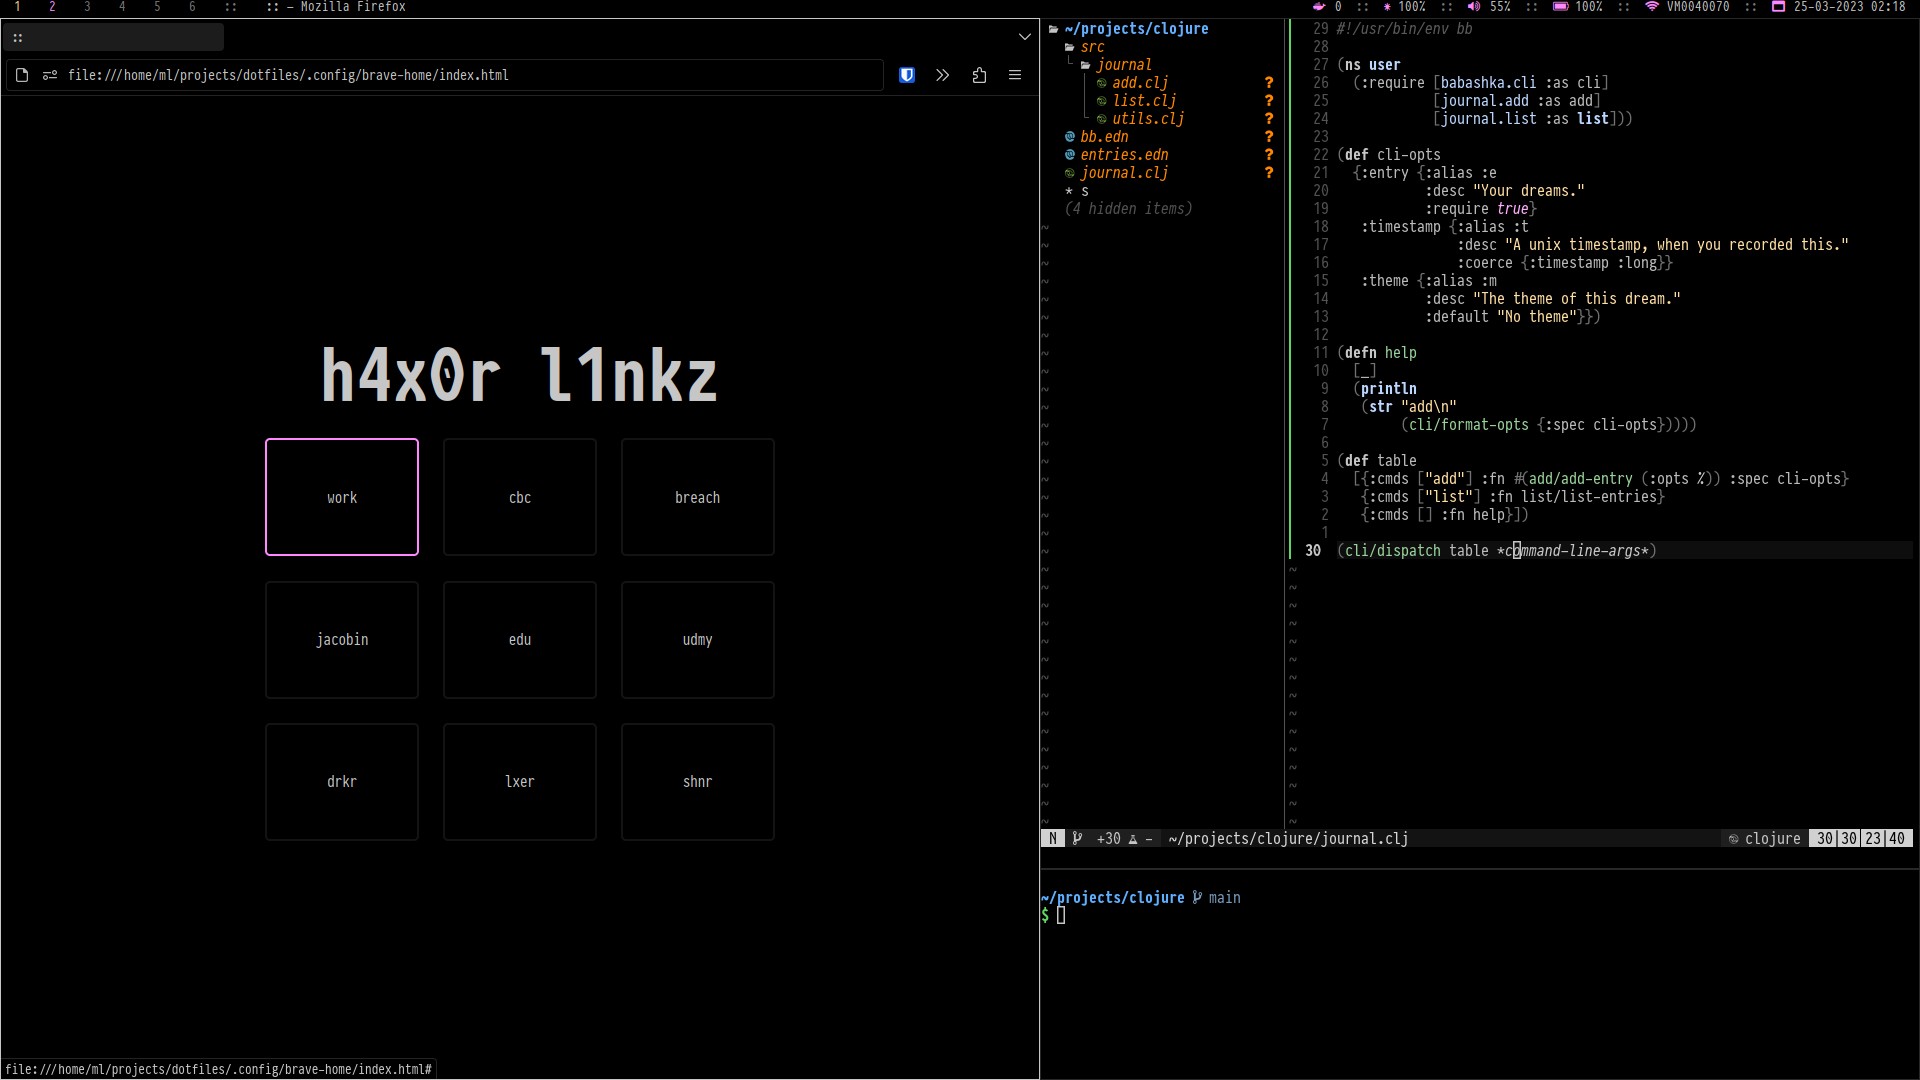
Task: Show more toolbar tools chevrons
Action: (942, 75)
